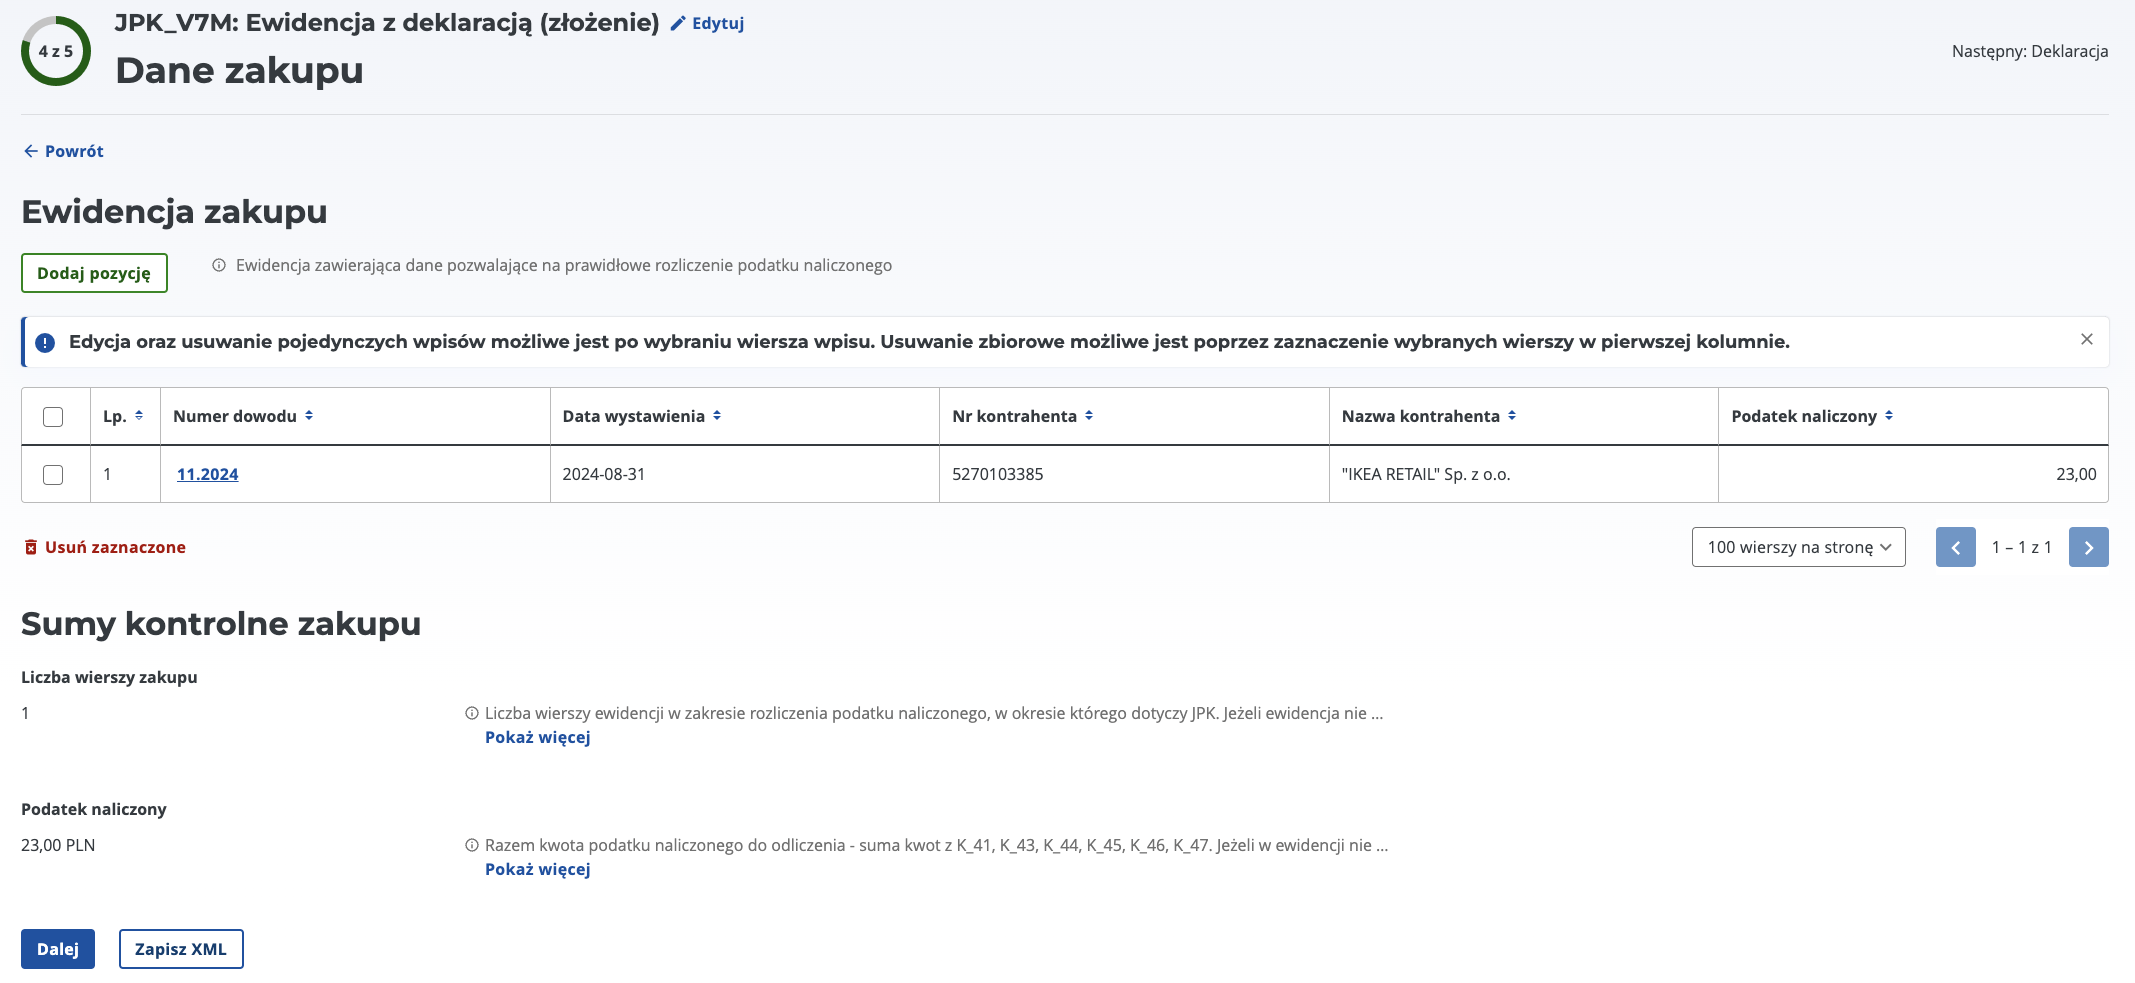
Task: Toggle the select-all header checkbox
Action: pos(54,417)
